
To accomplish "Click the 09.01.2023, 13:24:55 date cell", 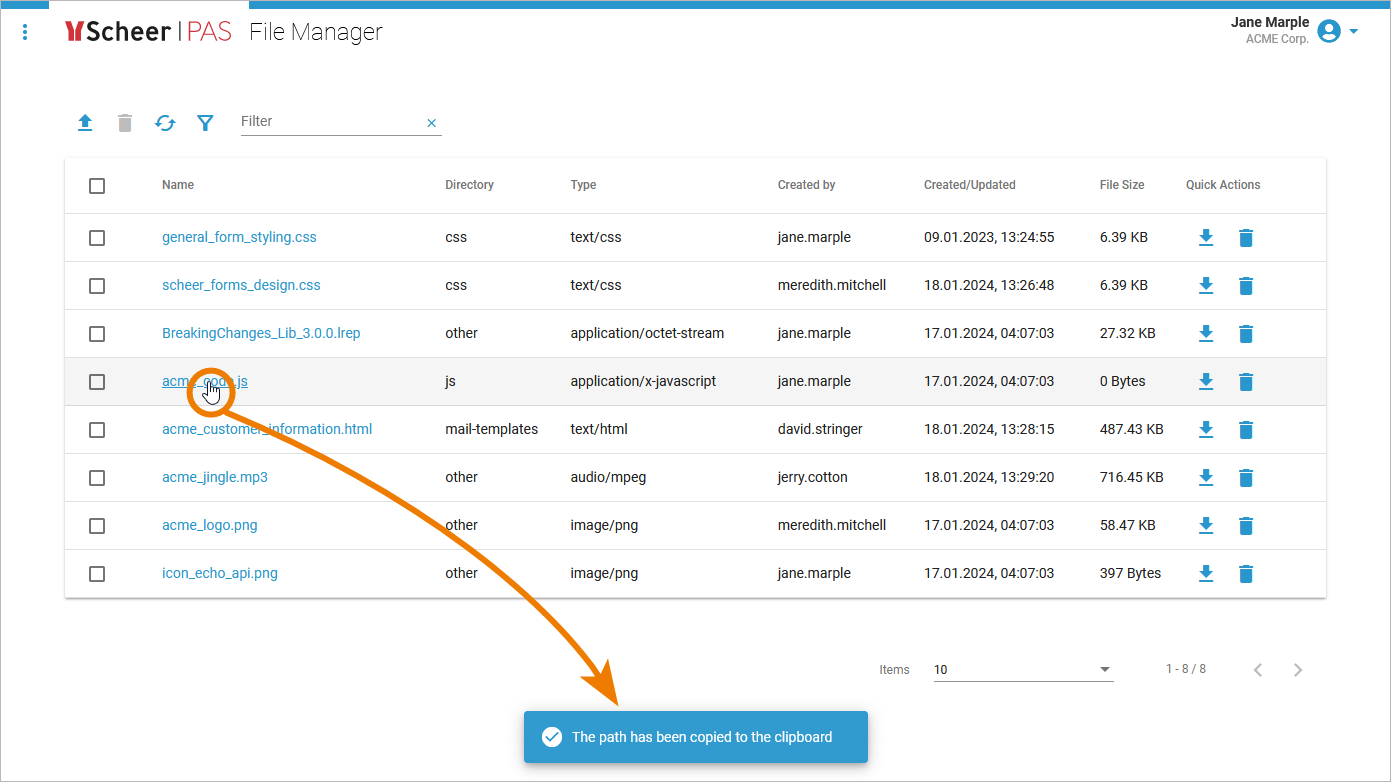I will tap(989, 237).
